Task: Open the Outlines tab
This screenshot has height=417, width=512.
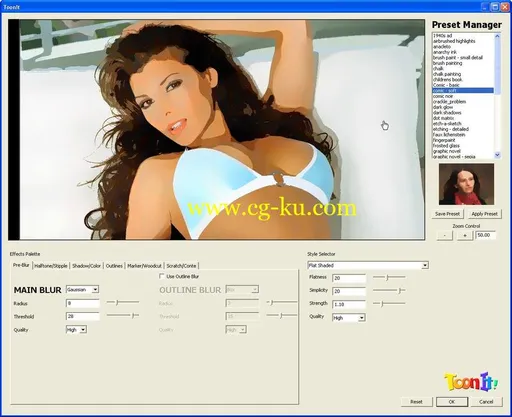Action: 114,266
